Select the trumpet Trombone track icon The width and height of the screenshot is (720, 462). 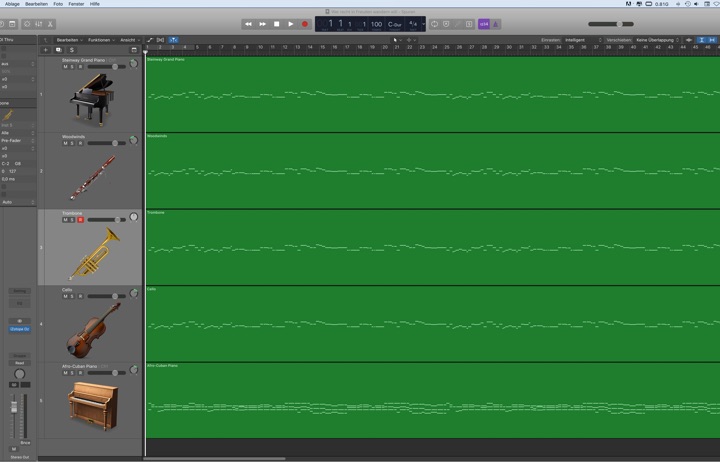coord(94,253)
